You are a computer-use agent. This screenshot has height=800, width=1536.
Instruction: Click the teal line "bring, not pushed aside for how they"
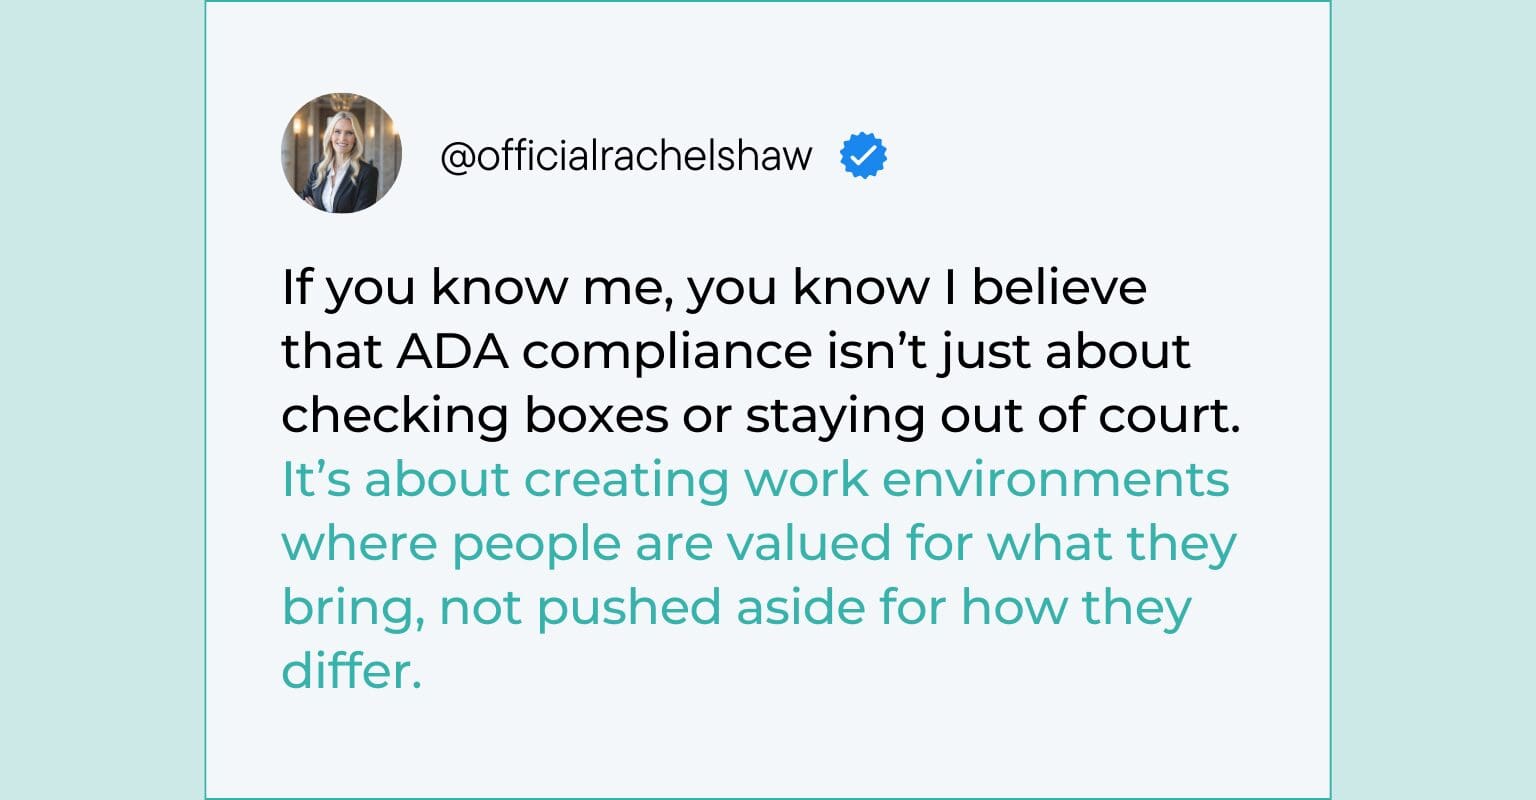click(736, 609)
